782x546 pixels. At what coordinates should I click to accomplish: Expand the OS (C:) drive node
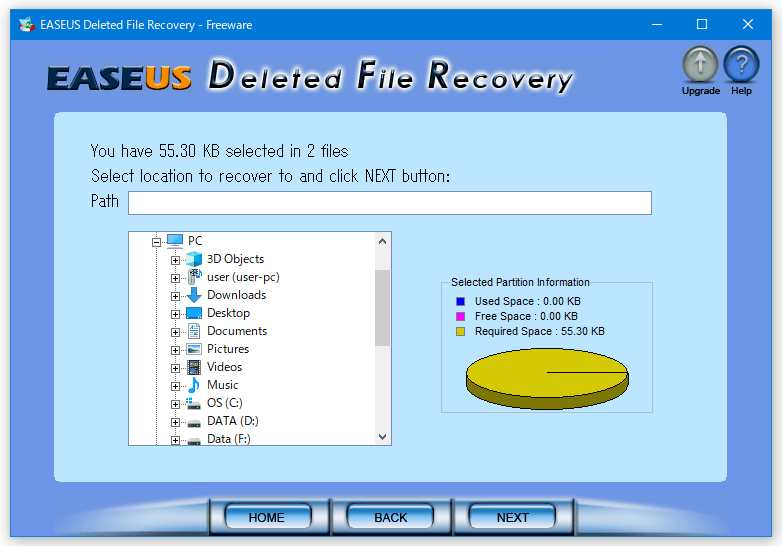point(175,404)
